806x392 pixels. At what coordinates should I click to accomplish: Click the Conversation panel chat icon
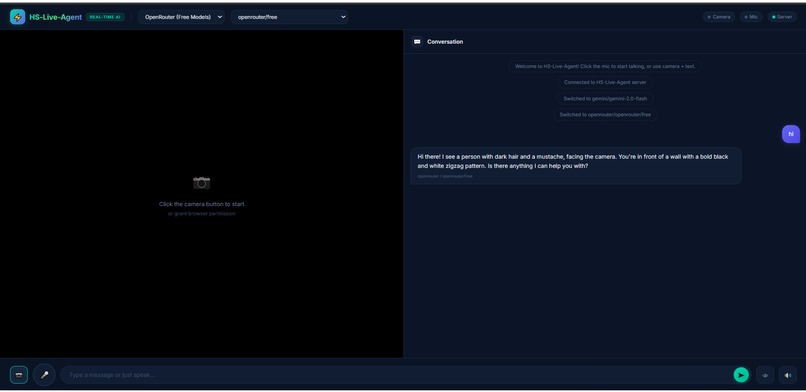tap(417, 42)
